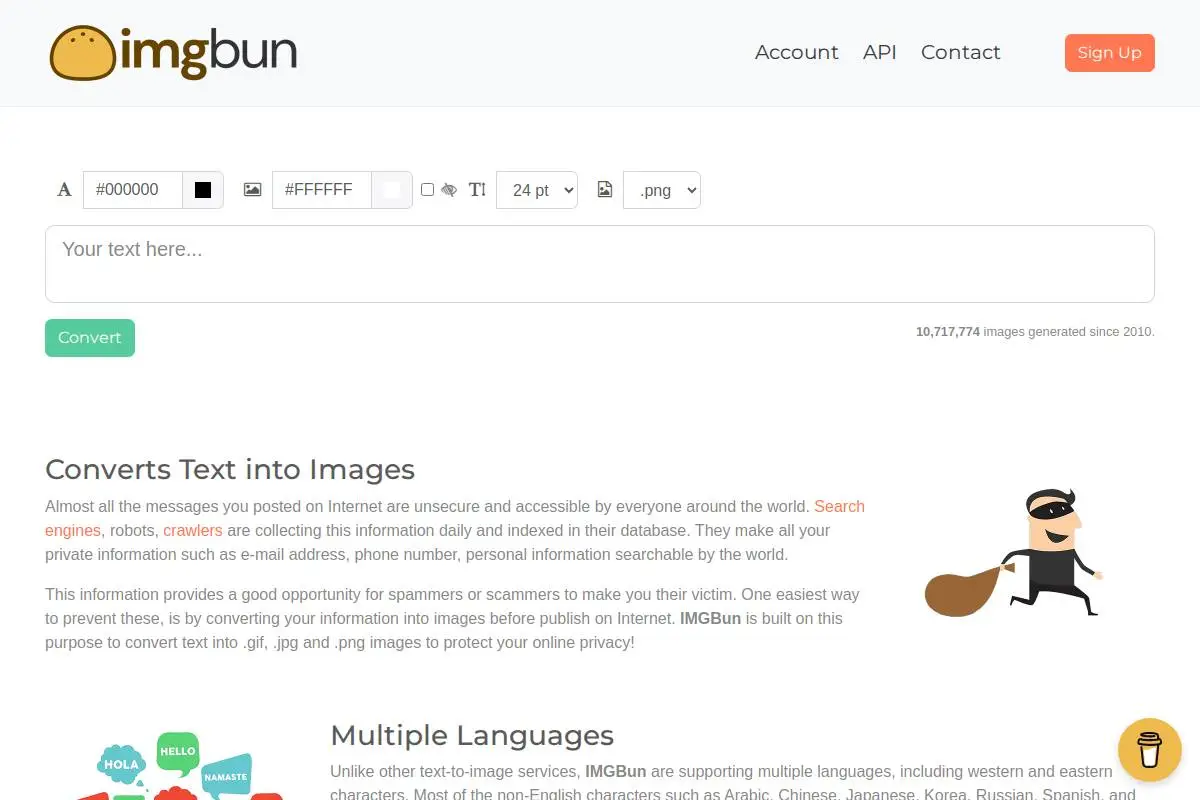Click the HELLO speech bubble illustration
The width and height of the screenshot is (1200, 800).
pos(178,752)
